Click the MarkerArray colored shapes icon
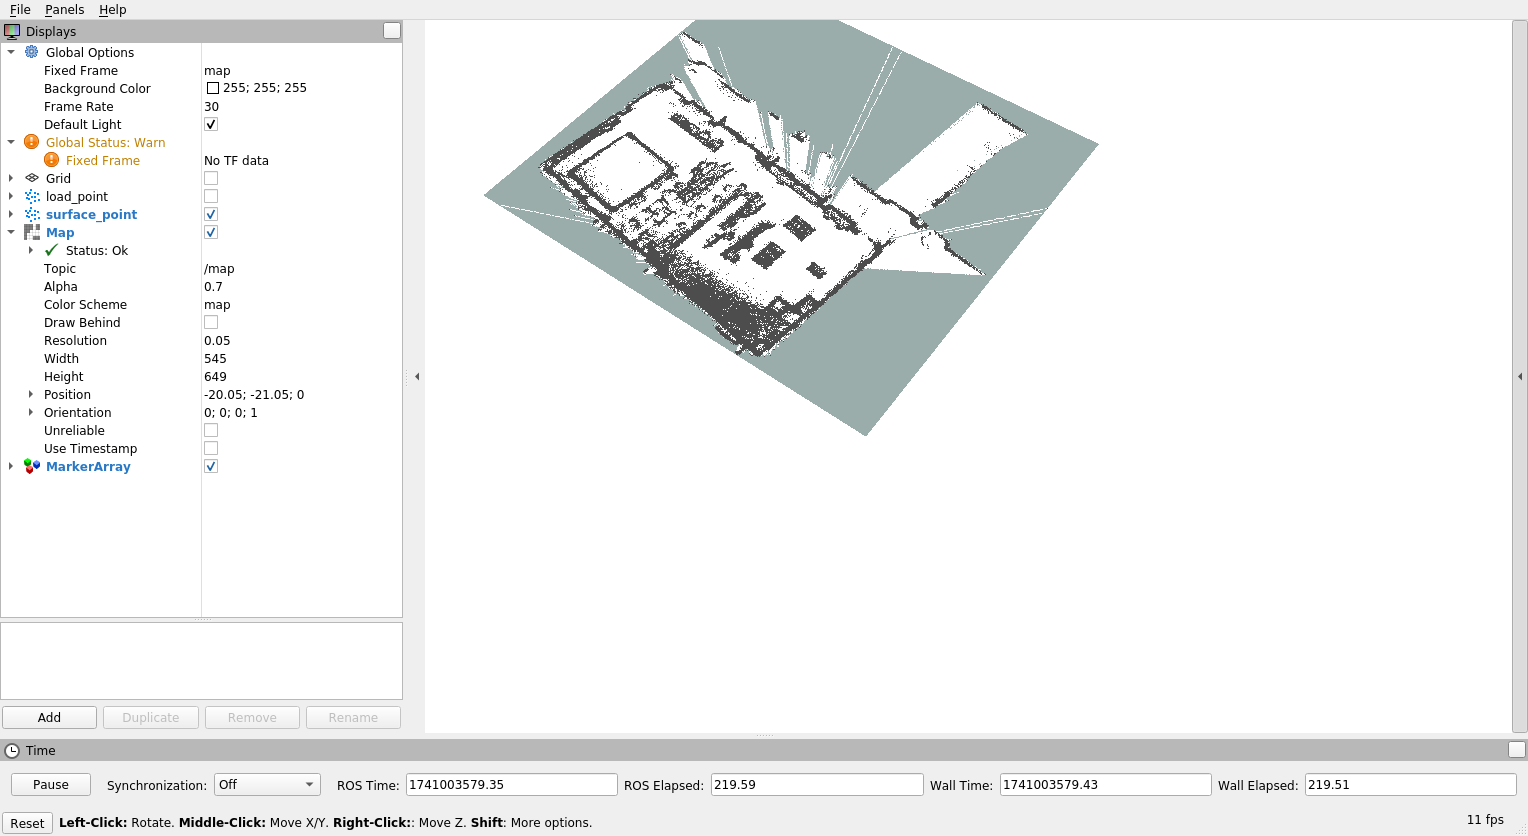 (32, 466)
